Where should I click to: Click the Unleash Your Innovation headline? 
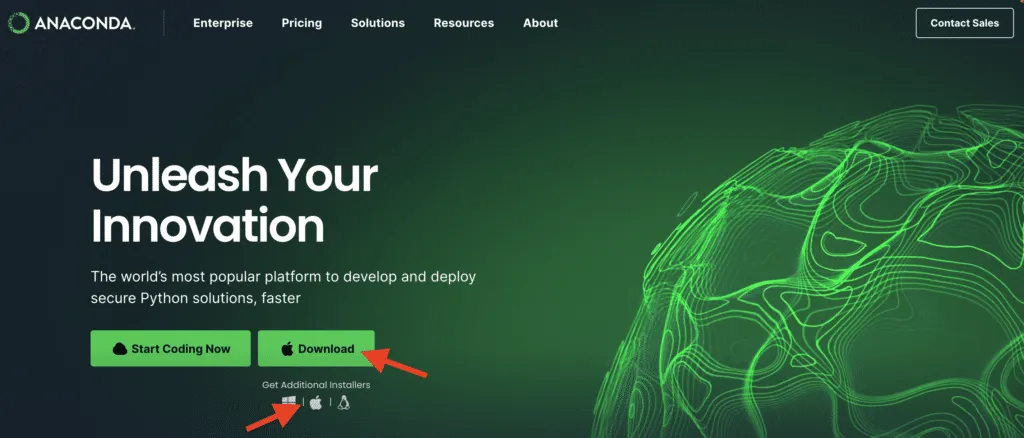(x=234, y=200)
